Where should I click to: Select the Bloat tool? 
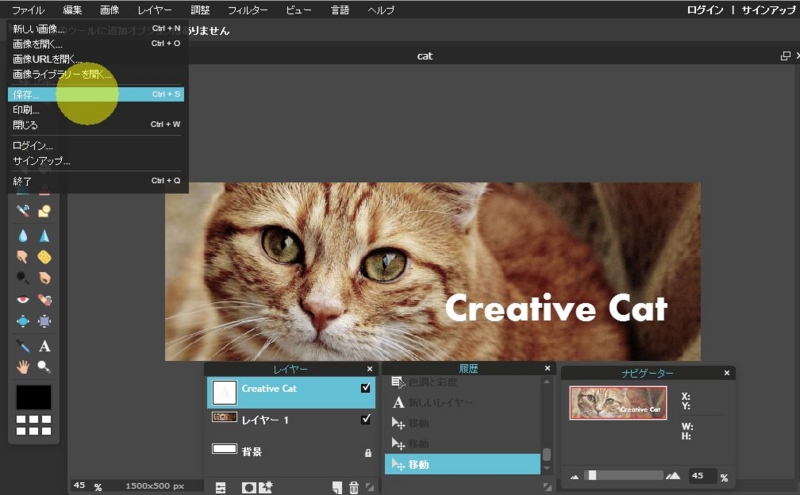click(x=23, y=321)
